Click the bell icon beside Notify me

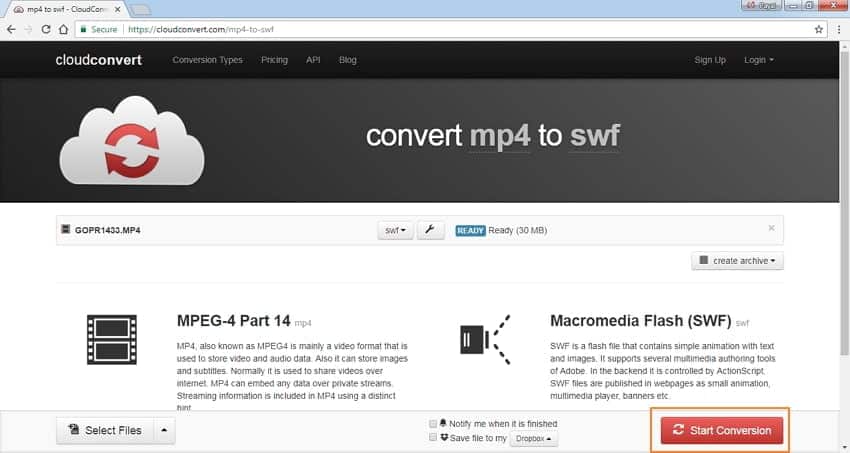tap(443, 423)
